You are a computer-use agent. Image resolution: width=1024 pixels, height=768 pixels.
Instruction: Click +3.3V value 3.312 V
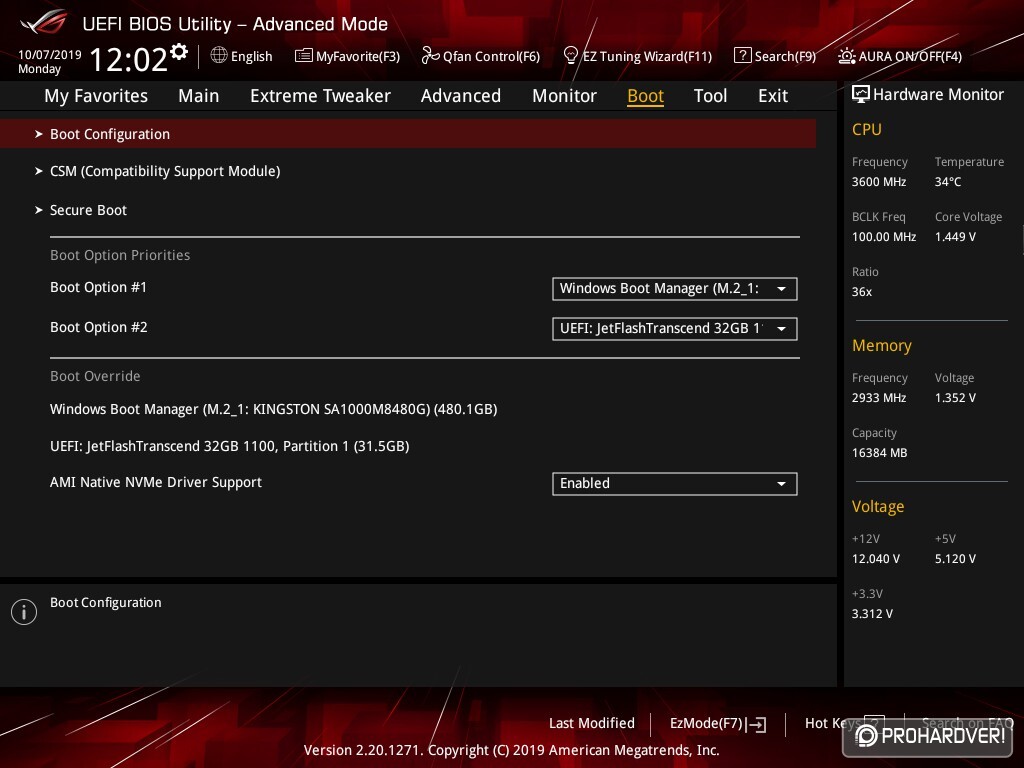pos(872,614)
